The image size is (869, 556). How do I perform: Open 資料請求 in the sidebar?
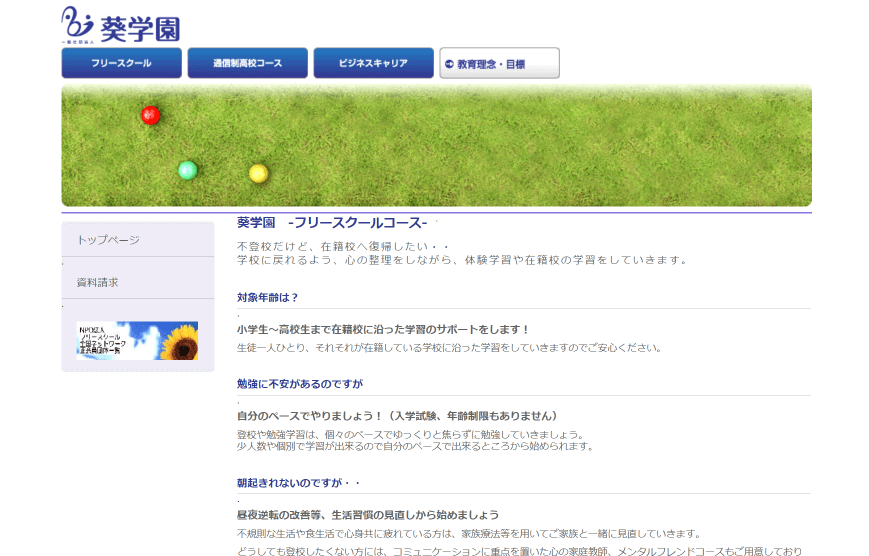(98, 282)
